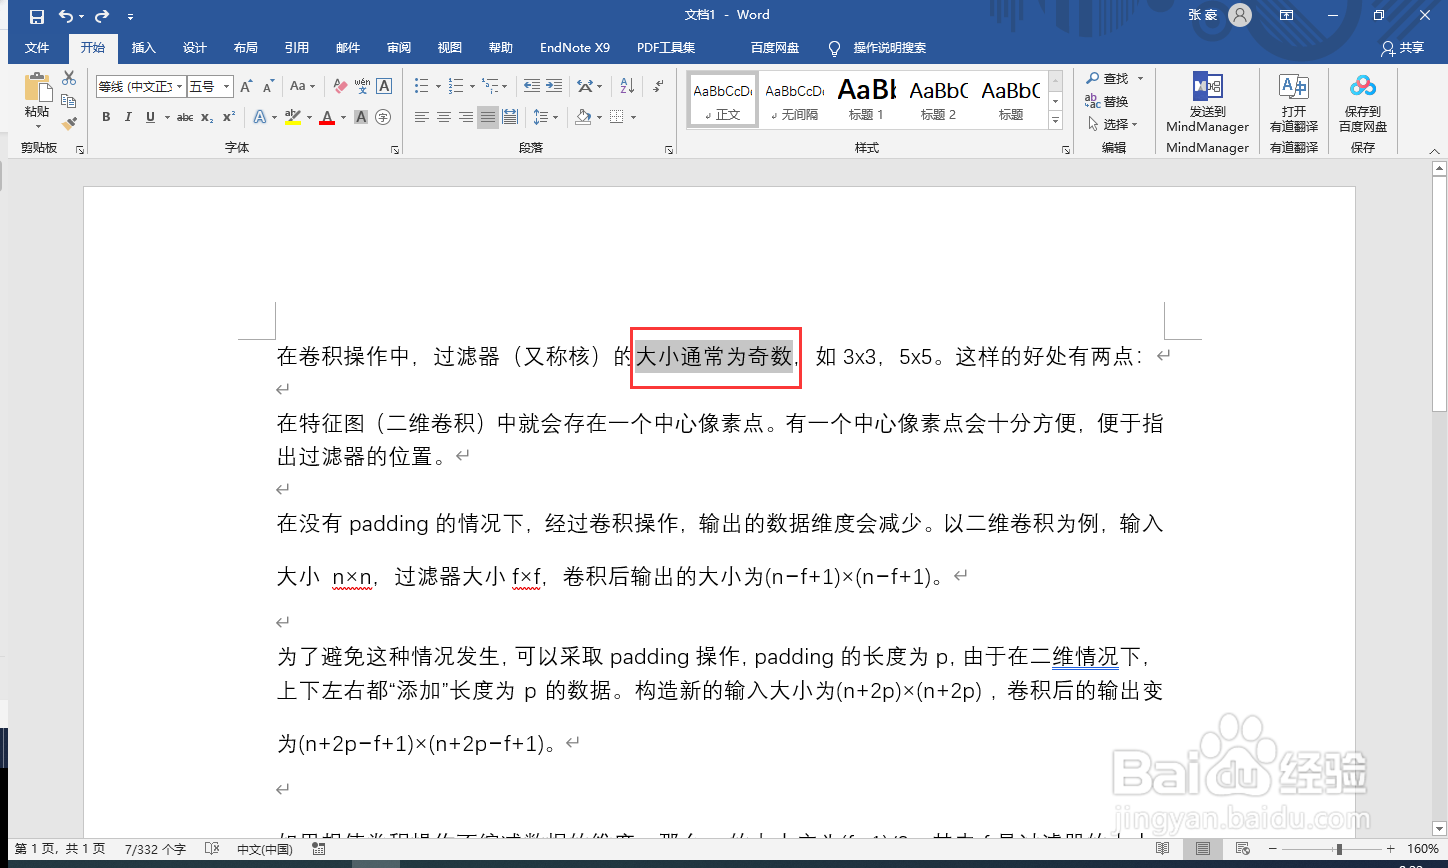Click the 操作说明搜索 search field
The image size is (1448, 868).
pos(889,48)
